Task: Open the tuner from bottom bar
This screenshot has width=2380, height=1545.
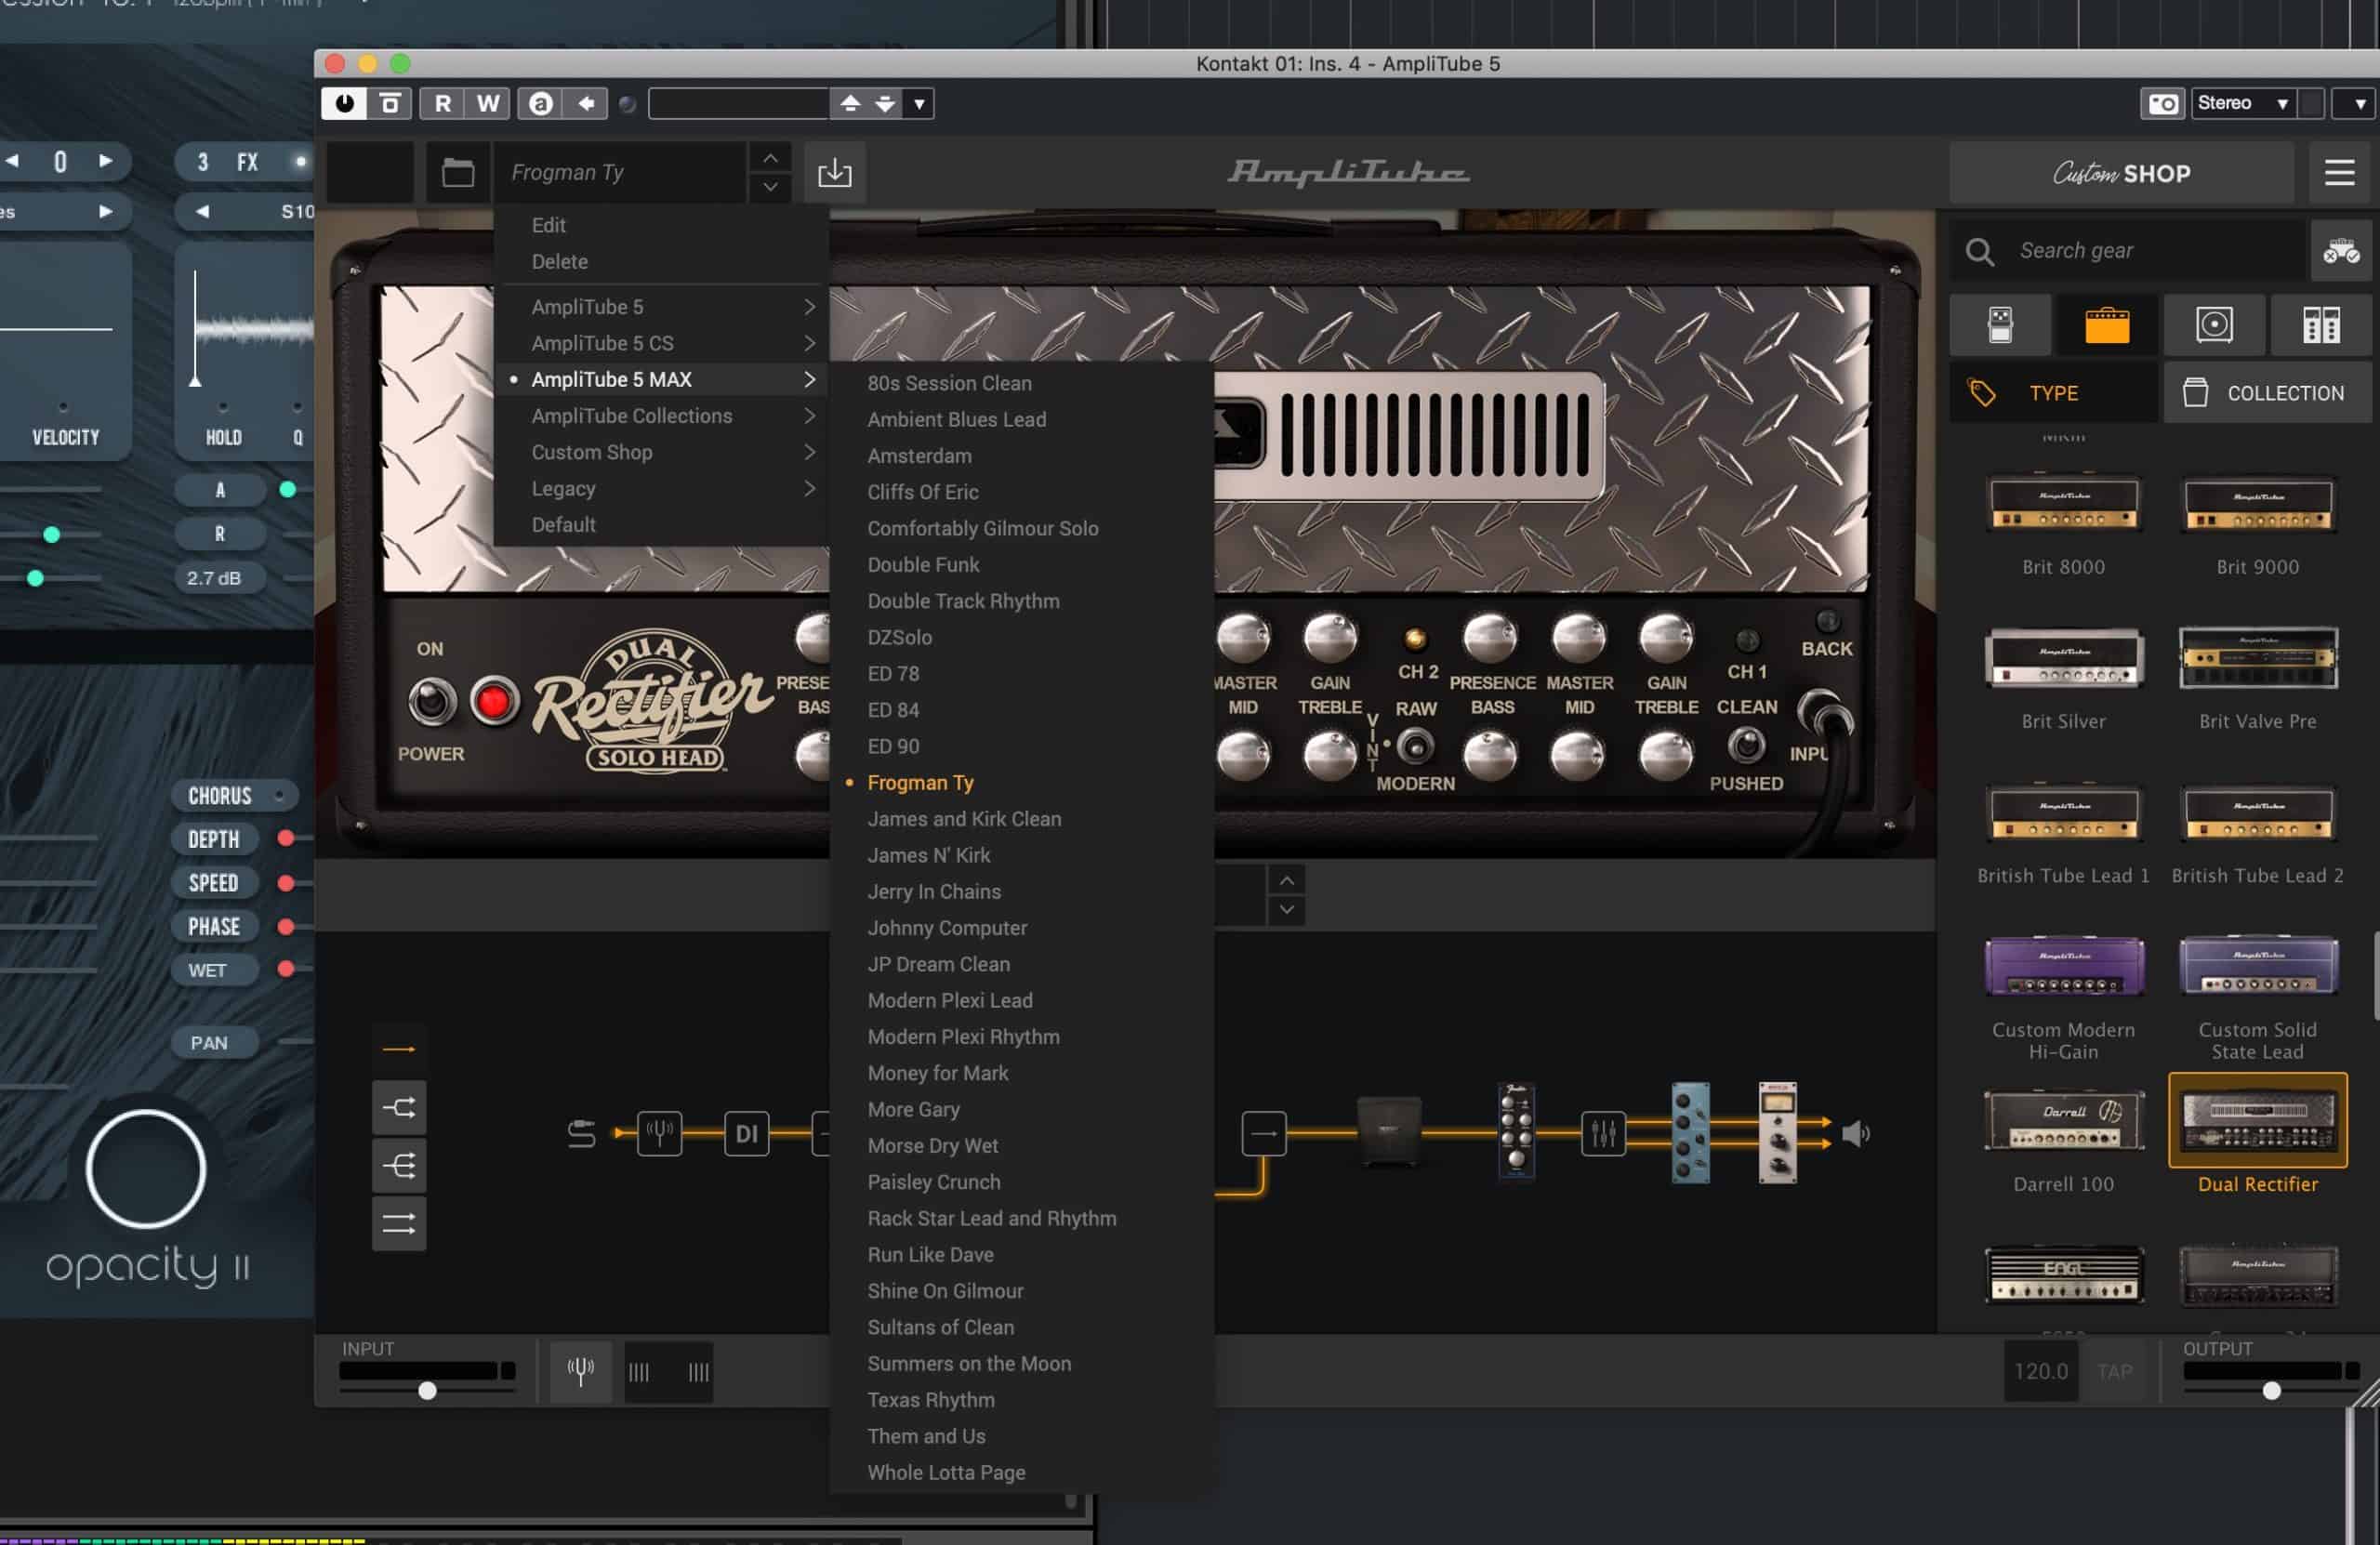Action: (x=580, y=1371)
